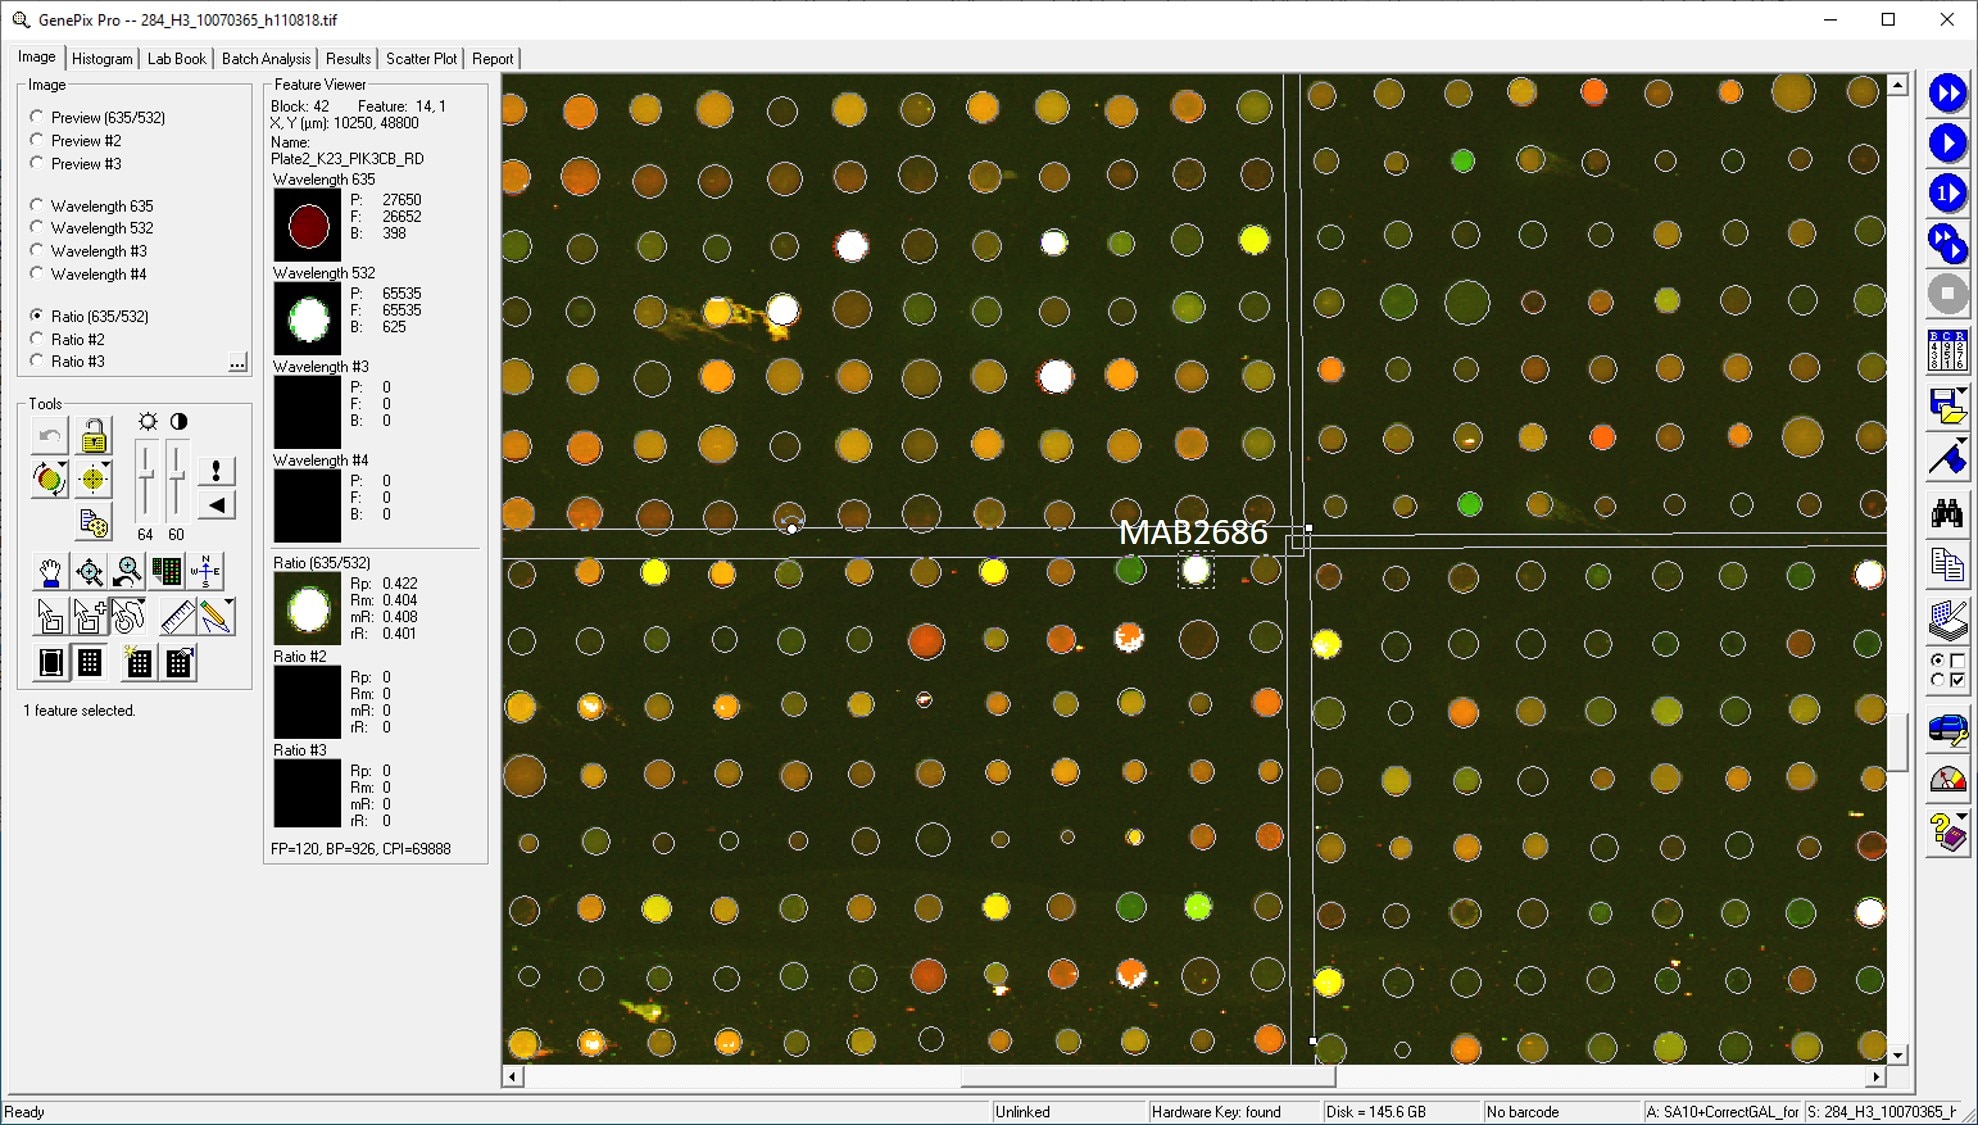Select the Preview (635/532) image option
Screen dimensions: 1978x1125
pos(37,117)
